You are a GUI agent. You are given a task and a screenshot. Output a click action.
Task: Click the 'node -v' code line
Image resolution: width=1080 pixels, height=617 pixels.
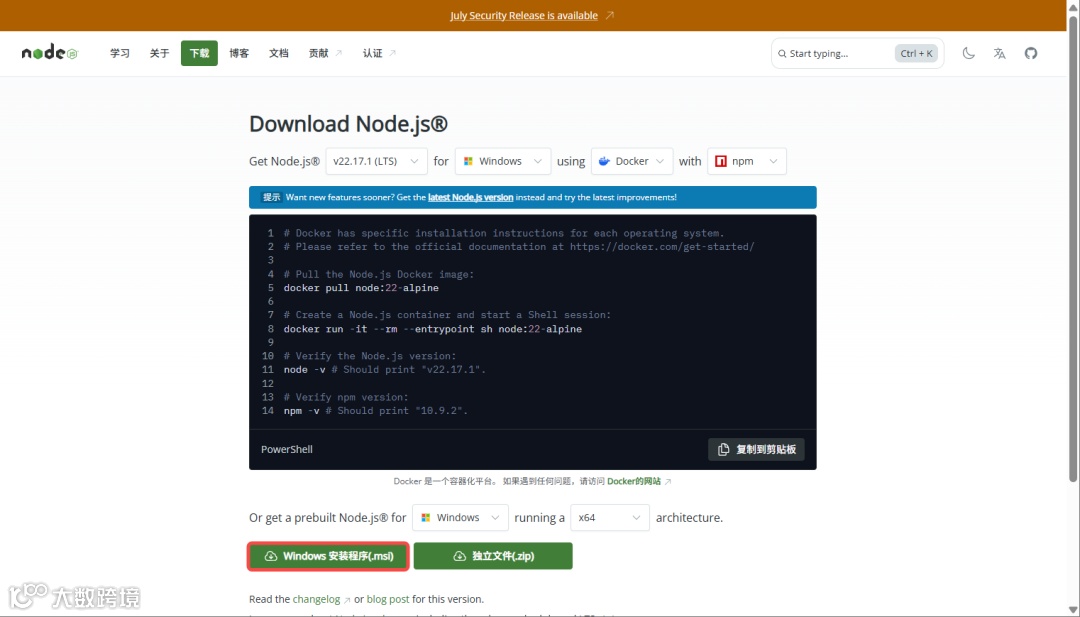click(x=384, y=370)
